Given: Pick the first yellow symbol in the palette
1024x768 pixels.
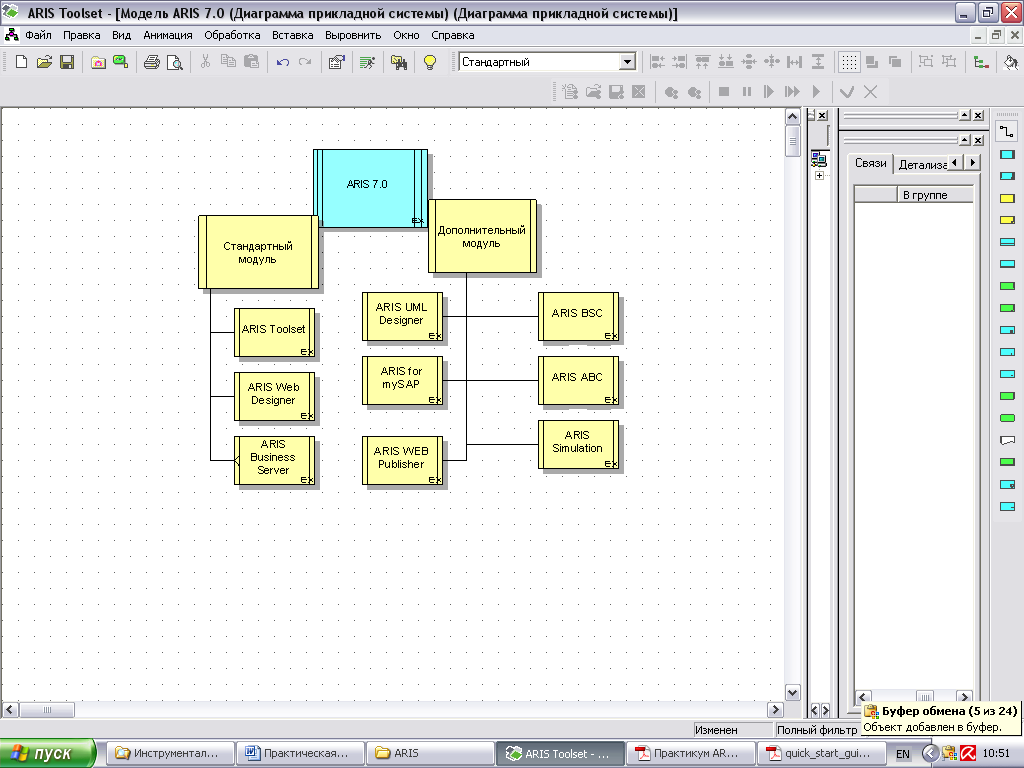Looking at the screenshot, I should (x=1007, y=199).
